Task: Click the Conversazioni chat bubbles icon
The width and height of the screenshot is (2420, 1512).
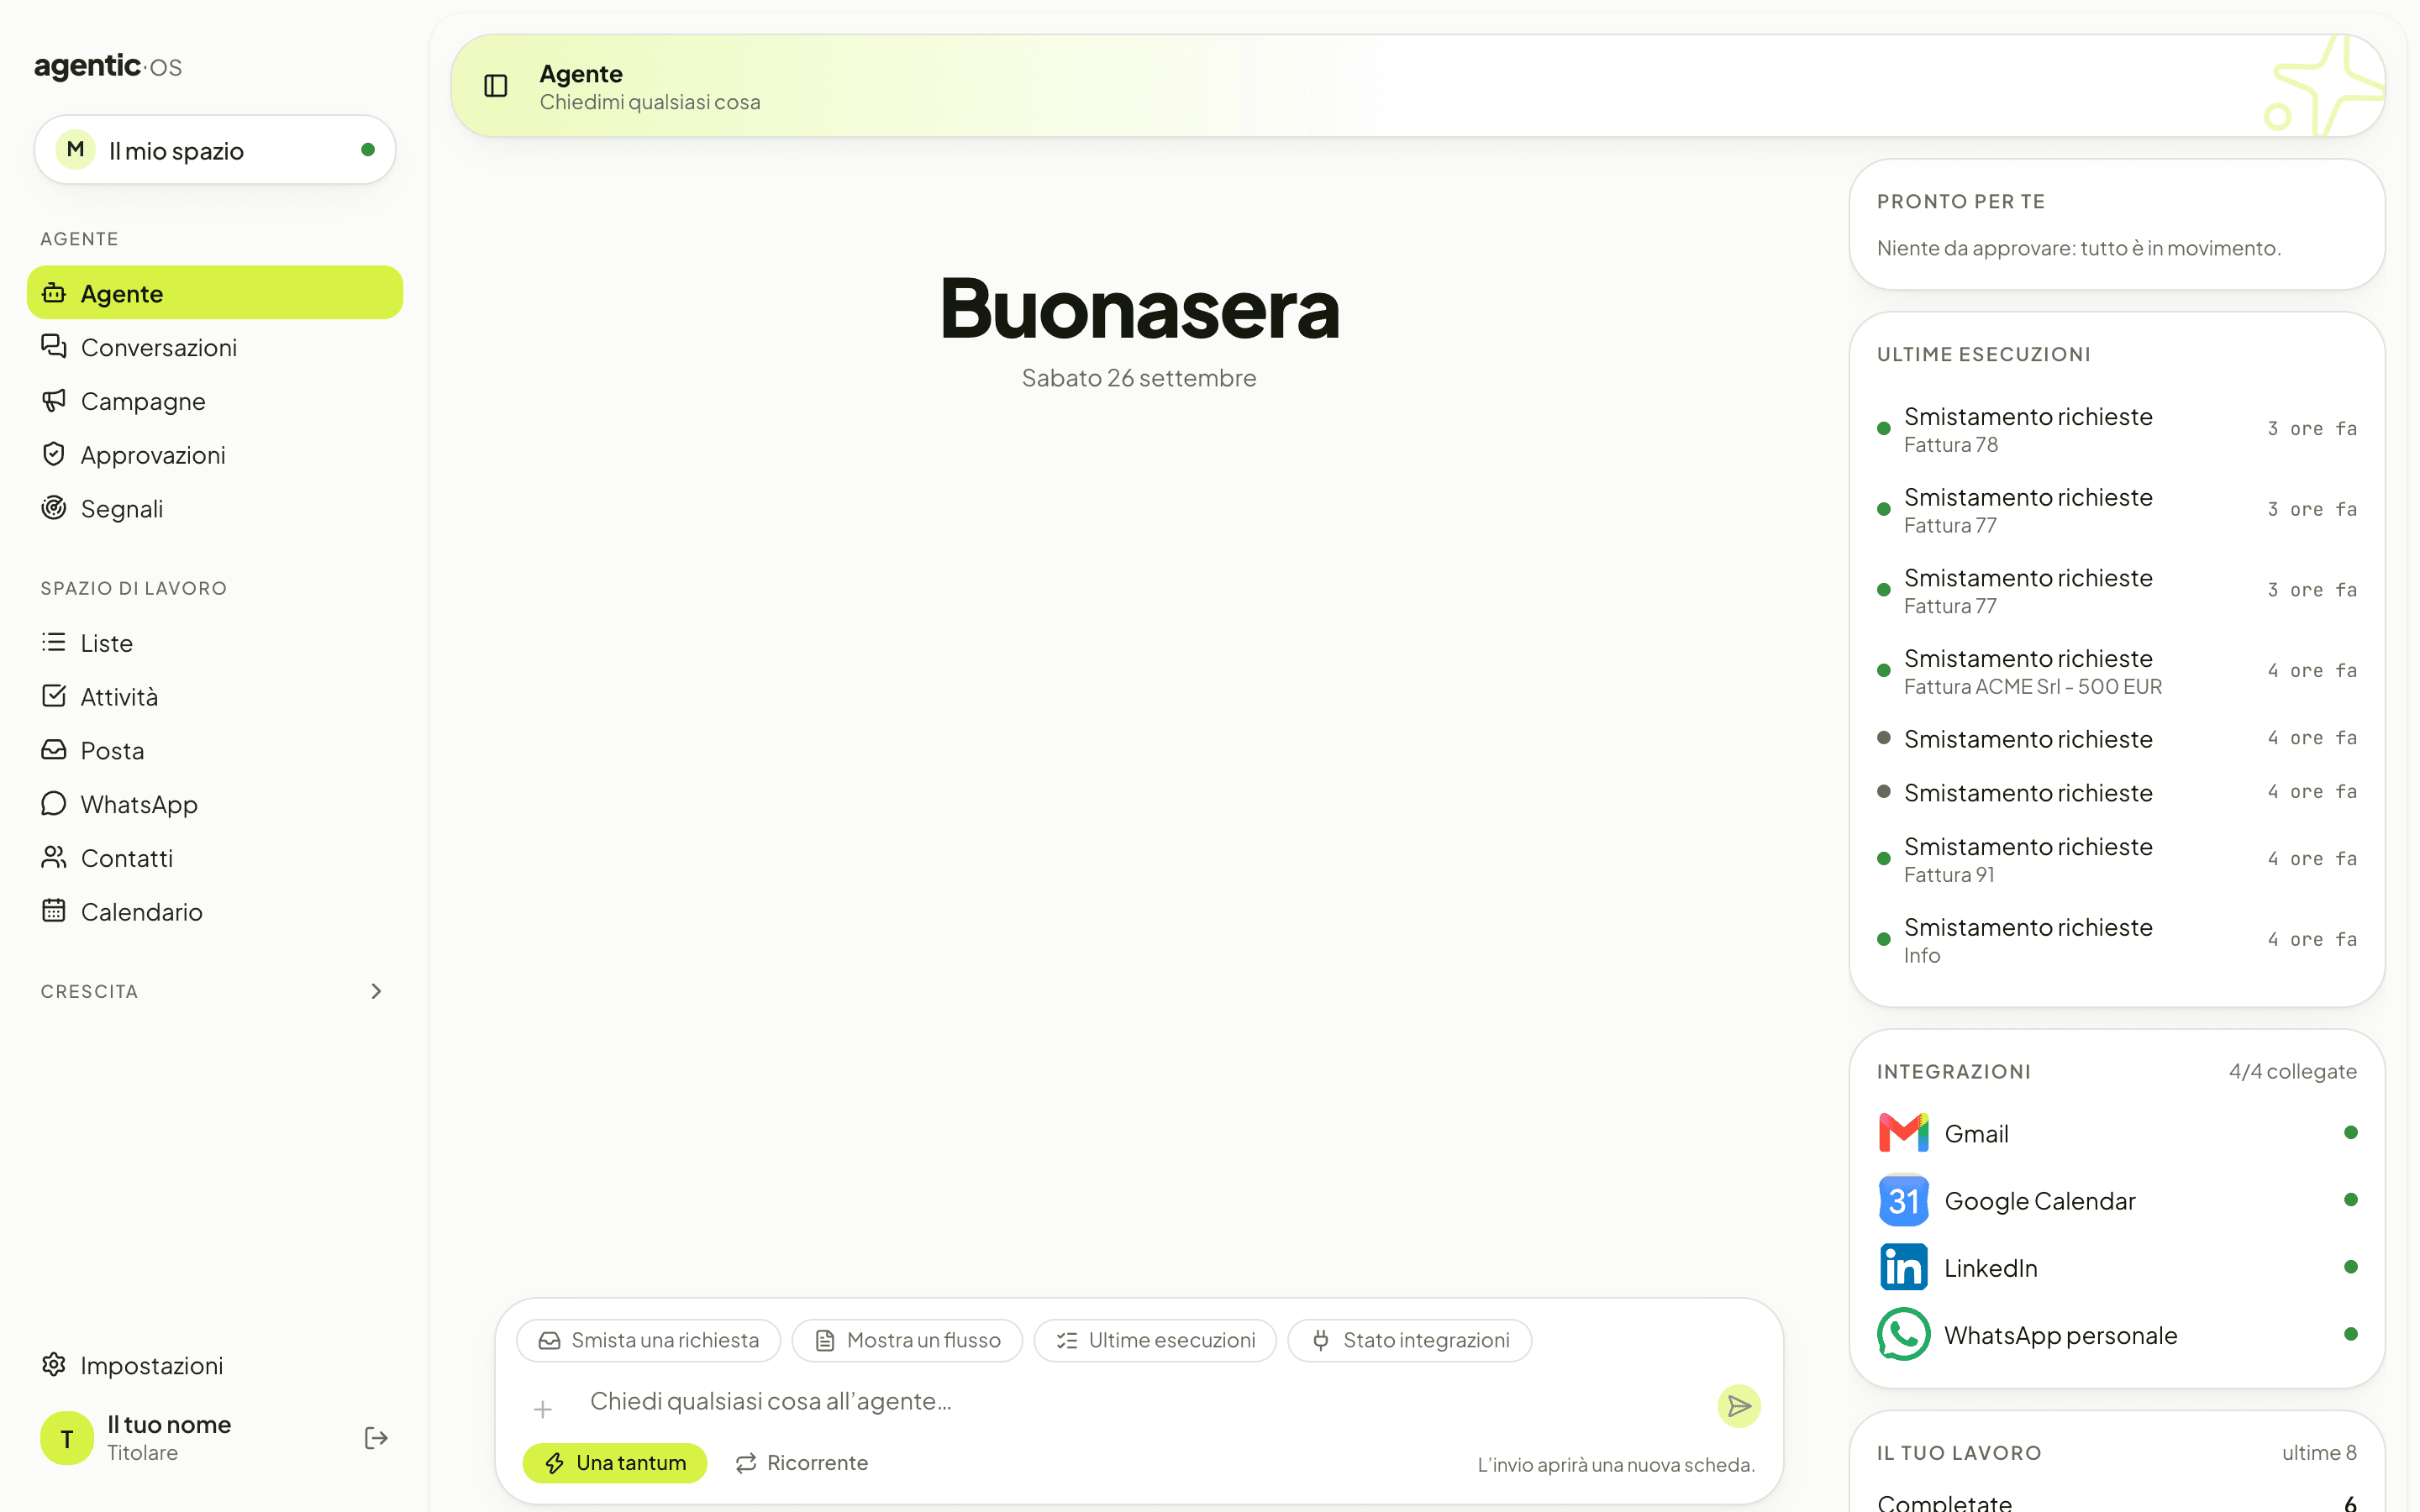Action: [54, 346]
